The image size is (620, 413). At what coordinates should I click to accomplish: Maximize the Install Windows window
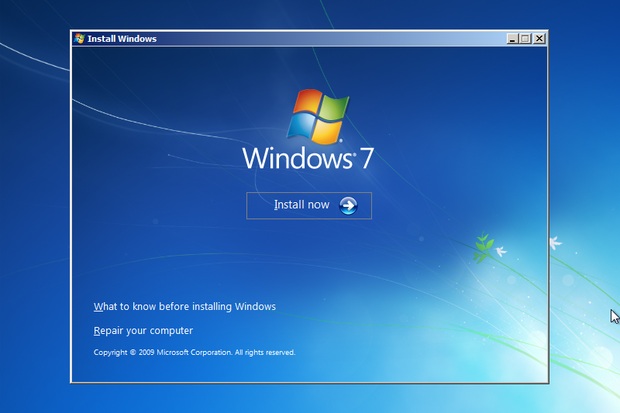click(525, 38)
